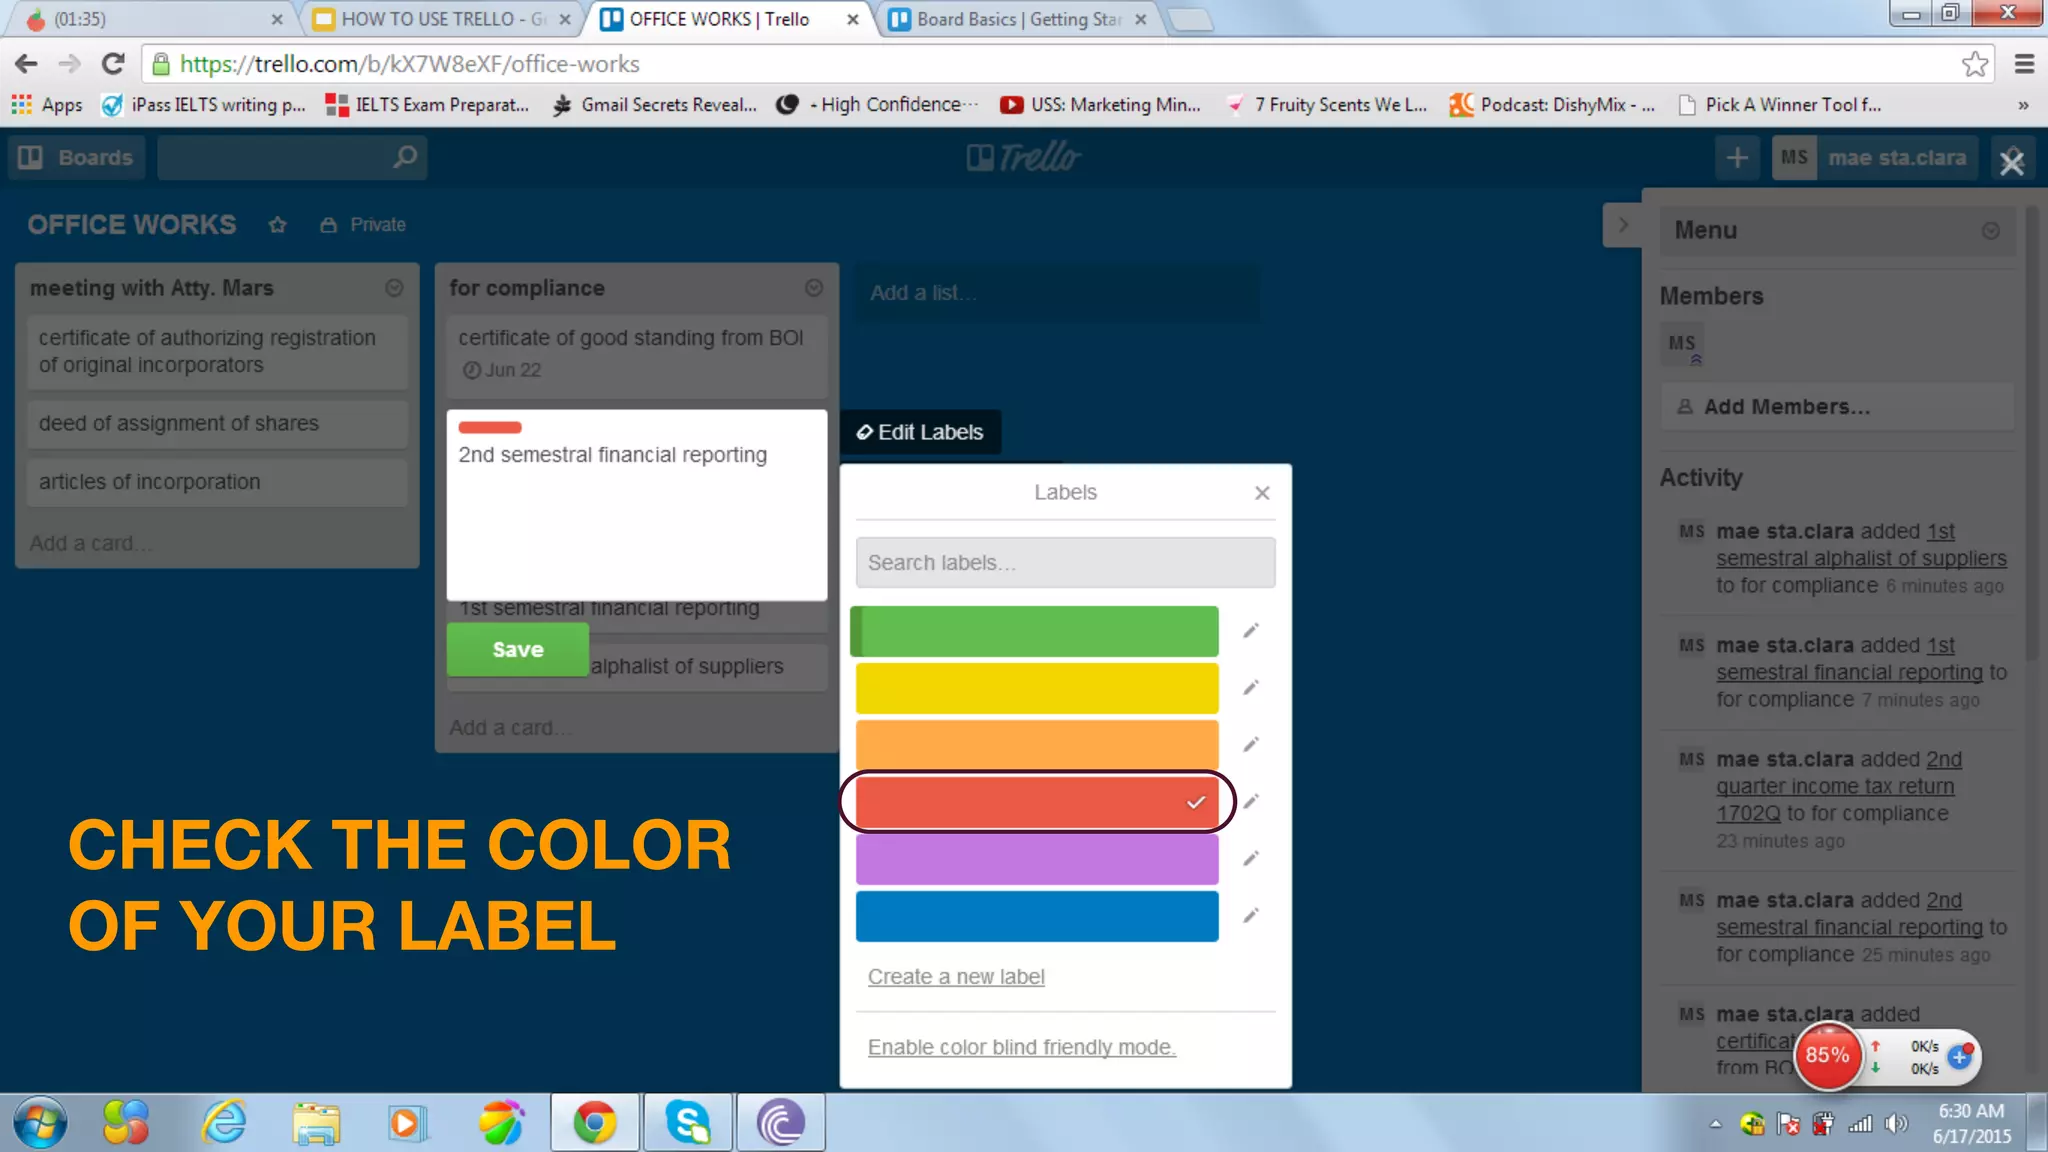The width and height of the screenshot is (2048, 1152).
Task: Add a card to for compliance list
Action: point(510,728)
